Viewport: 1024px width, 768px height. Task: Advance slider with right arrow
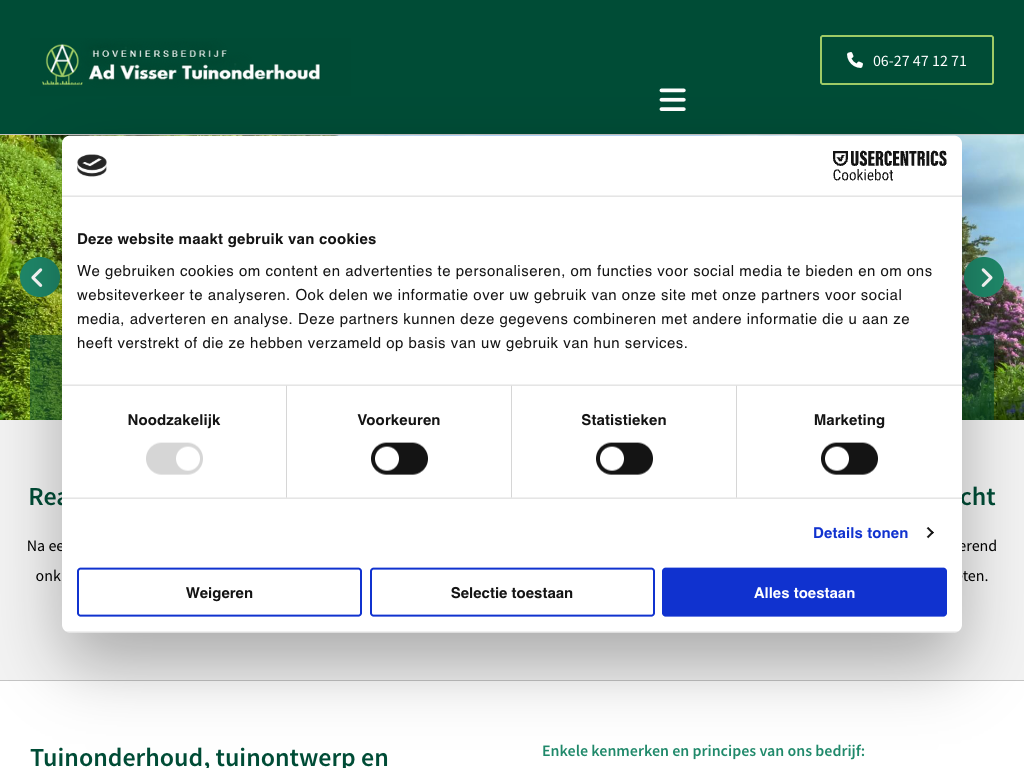point(984,277)
